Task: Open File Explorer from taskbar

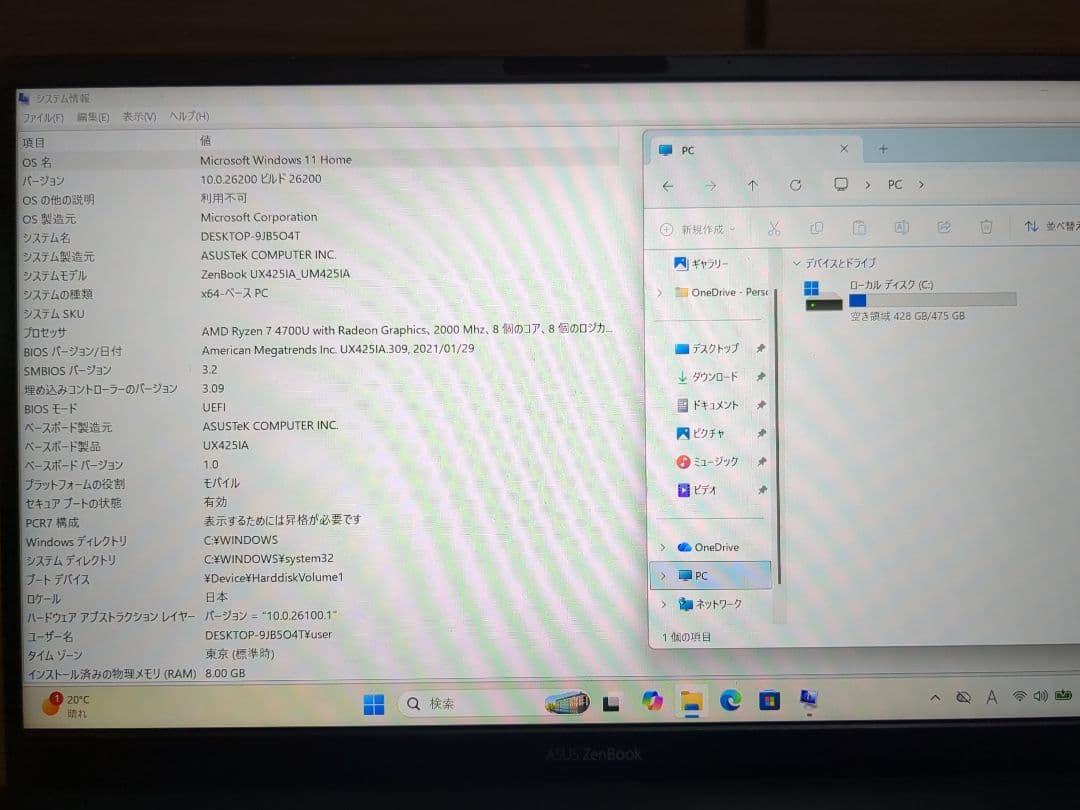Action: click(692, 702)
